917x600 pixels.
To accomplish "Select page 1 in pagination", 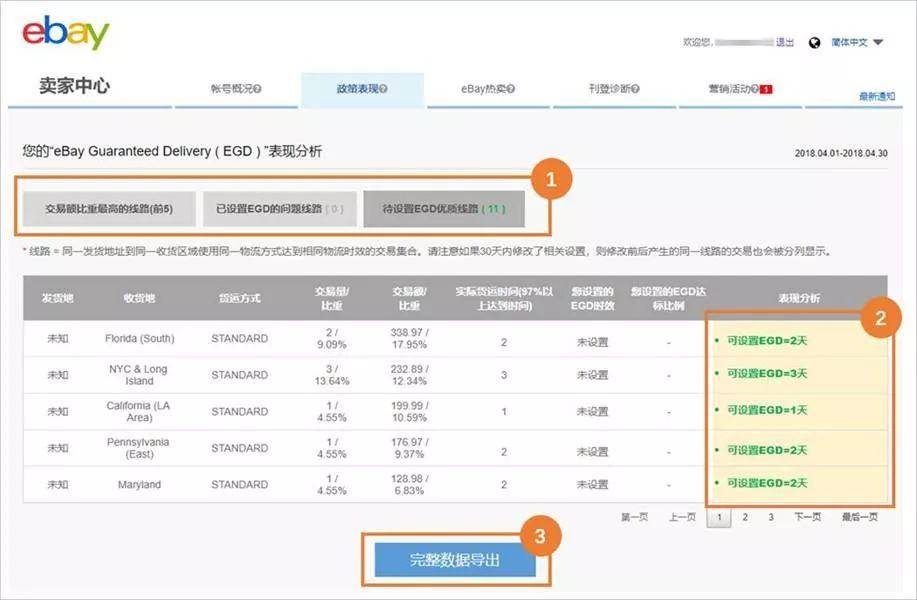I will tap(719, 518).
